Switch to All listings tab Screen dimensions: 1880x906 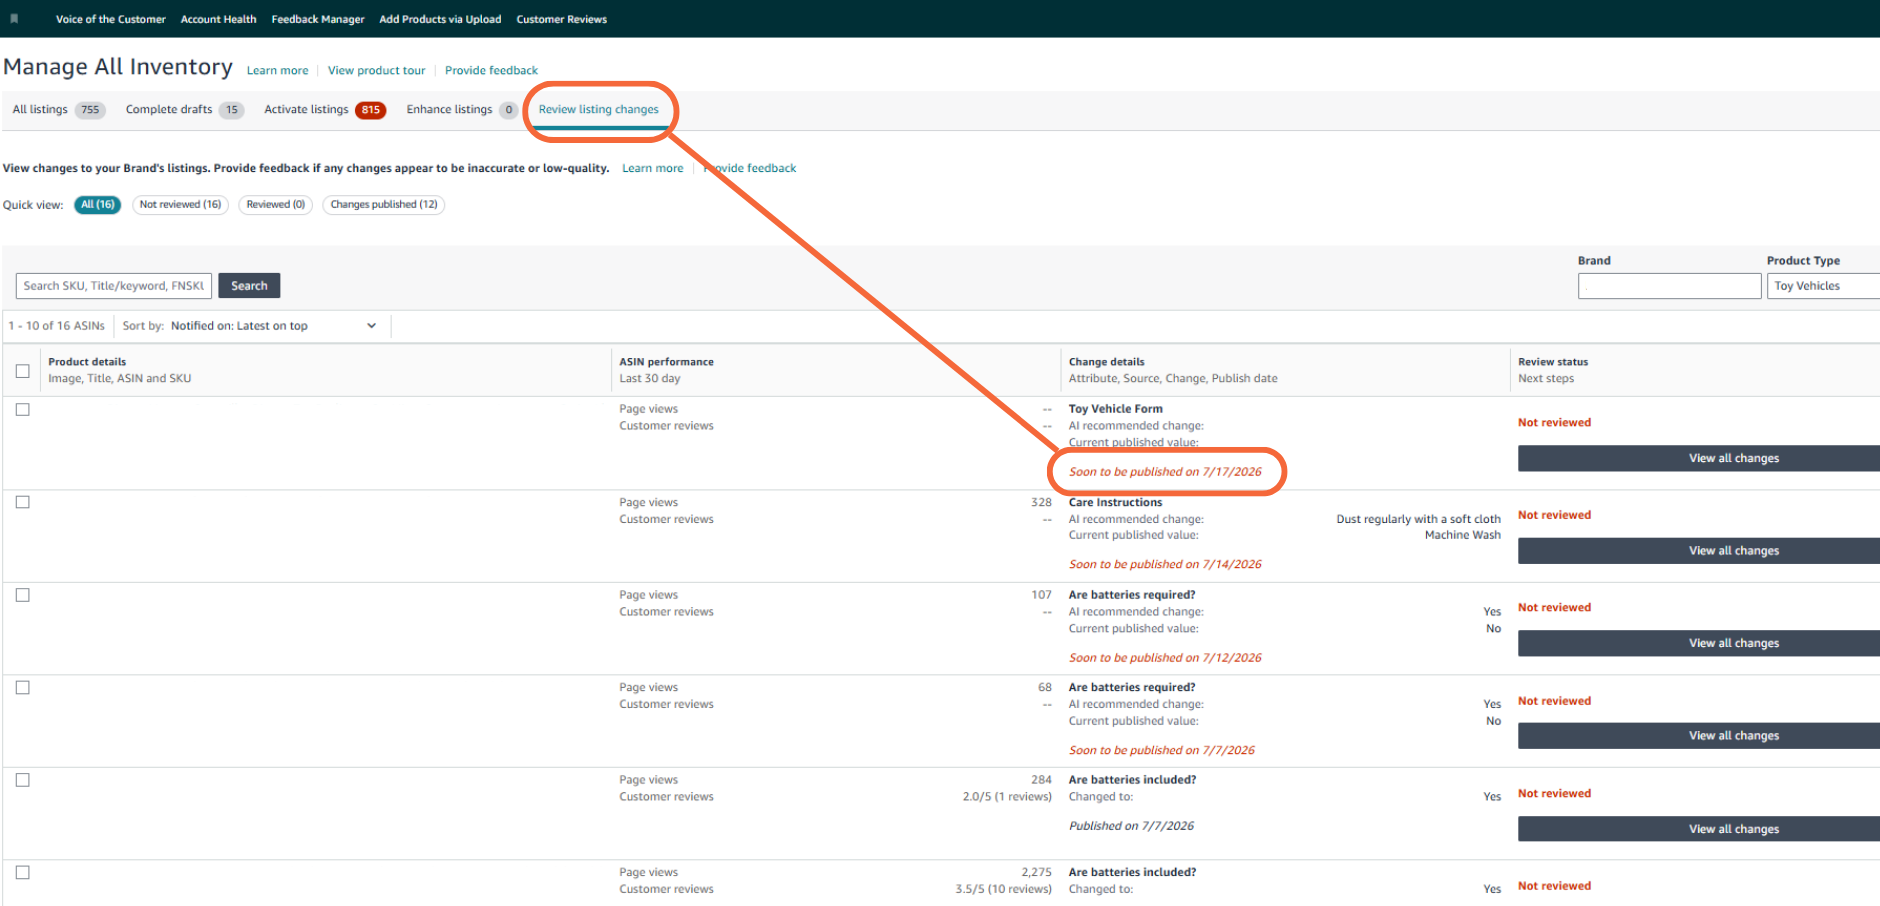58,110
